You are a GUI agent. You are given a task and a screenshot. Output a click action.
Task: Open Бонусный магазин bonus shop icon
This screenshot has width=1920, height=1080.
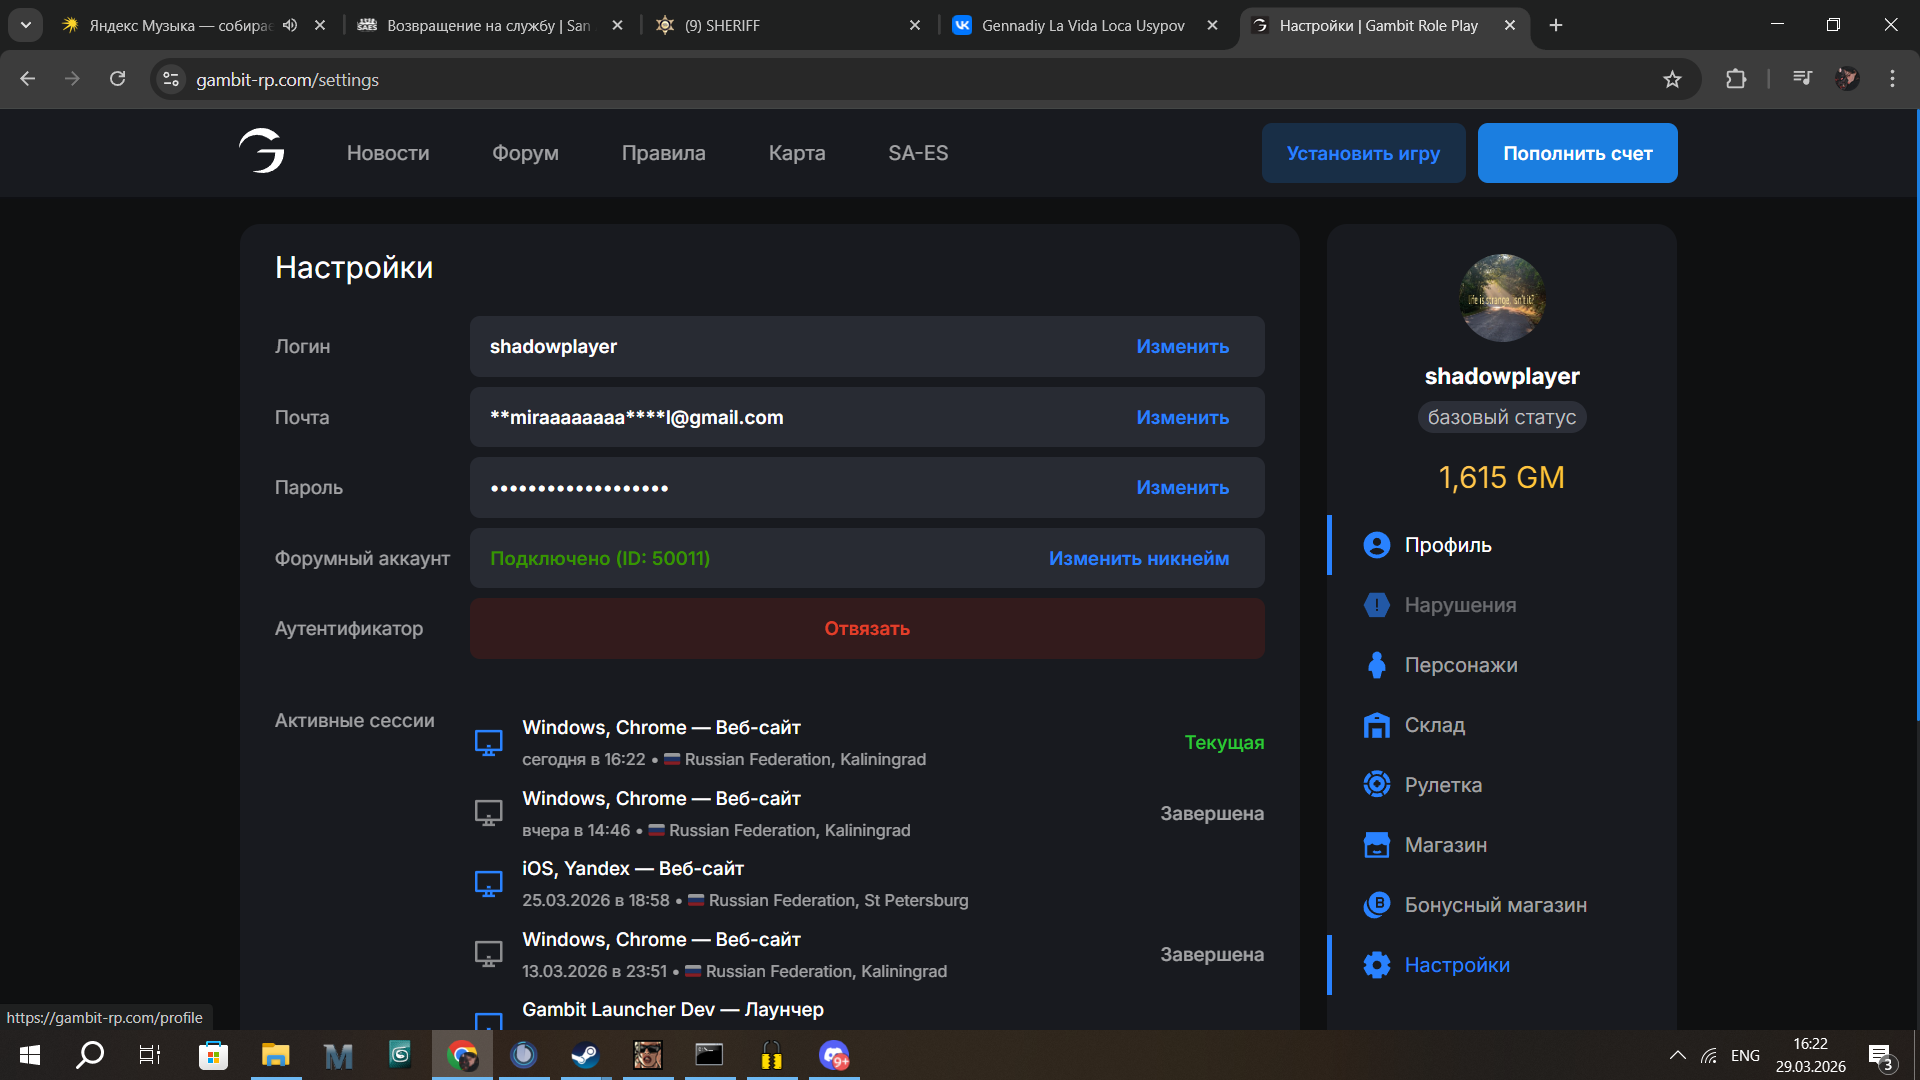(1377, 905)
